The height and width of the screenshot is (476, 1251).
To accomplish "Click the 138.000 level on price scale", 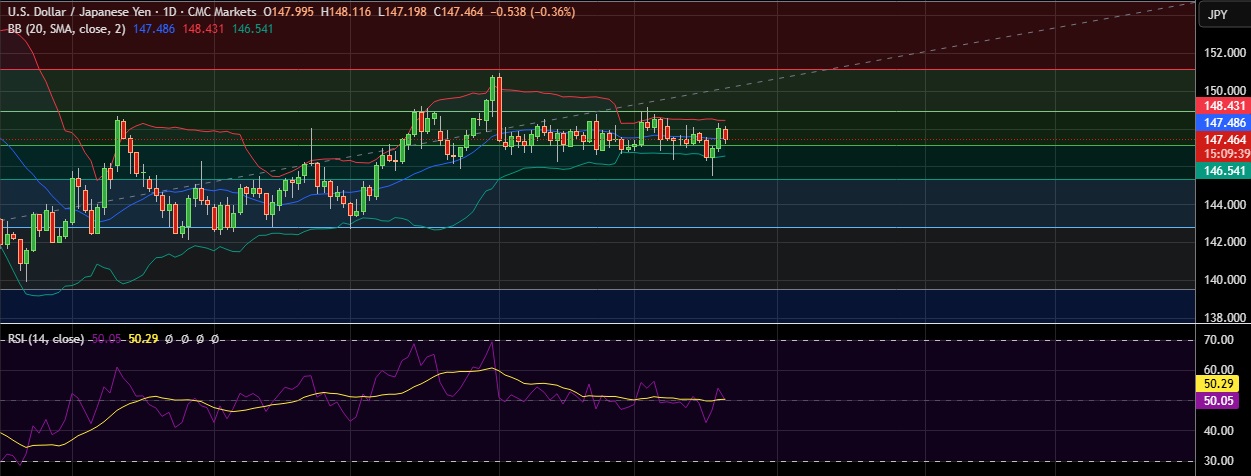I will tap(1223, 317).
